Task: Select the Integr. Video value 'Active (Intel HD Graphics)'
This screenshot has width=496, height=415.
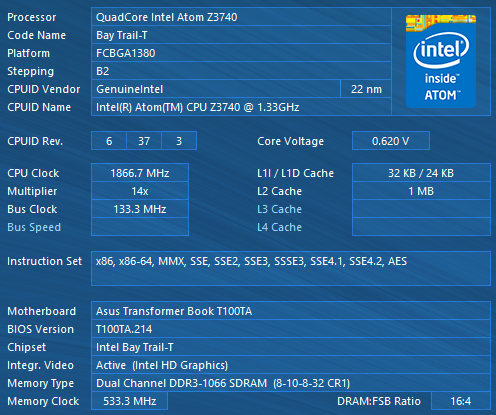Action: 291,365
